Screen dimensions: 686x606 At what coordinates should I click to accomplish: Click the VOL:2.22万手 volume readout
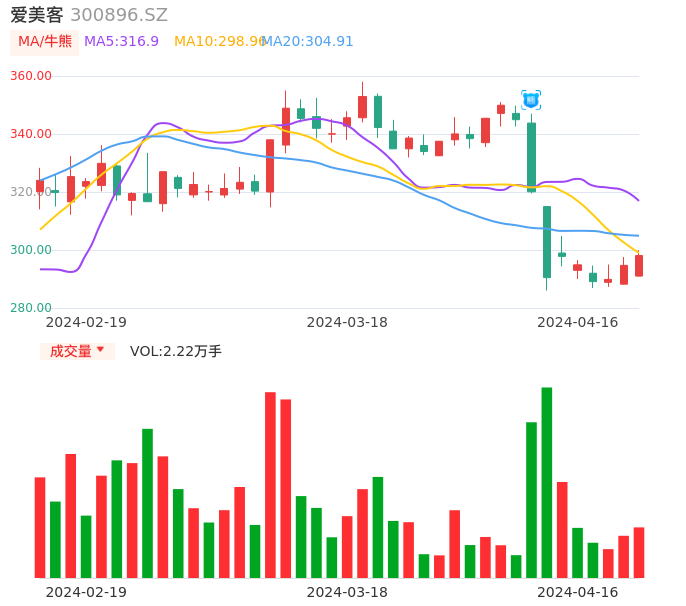pyautogui.click(x=176, y=351)
